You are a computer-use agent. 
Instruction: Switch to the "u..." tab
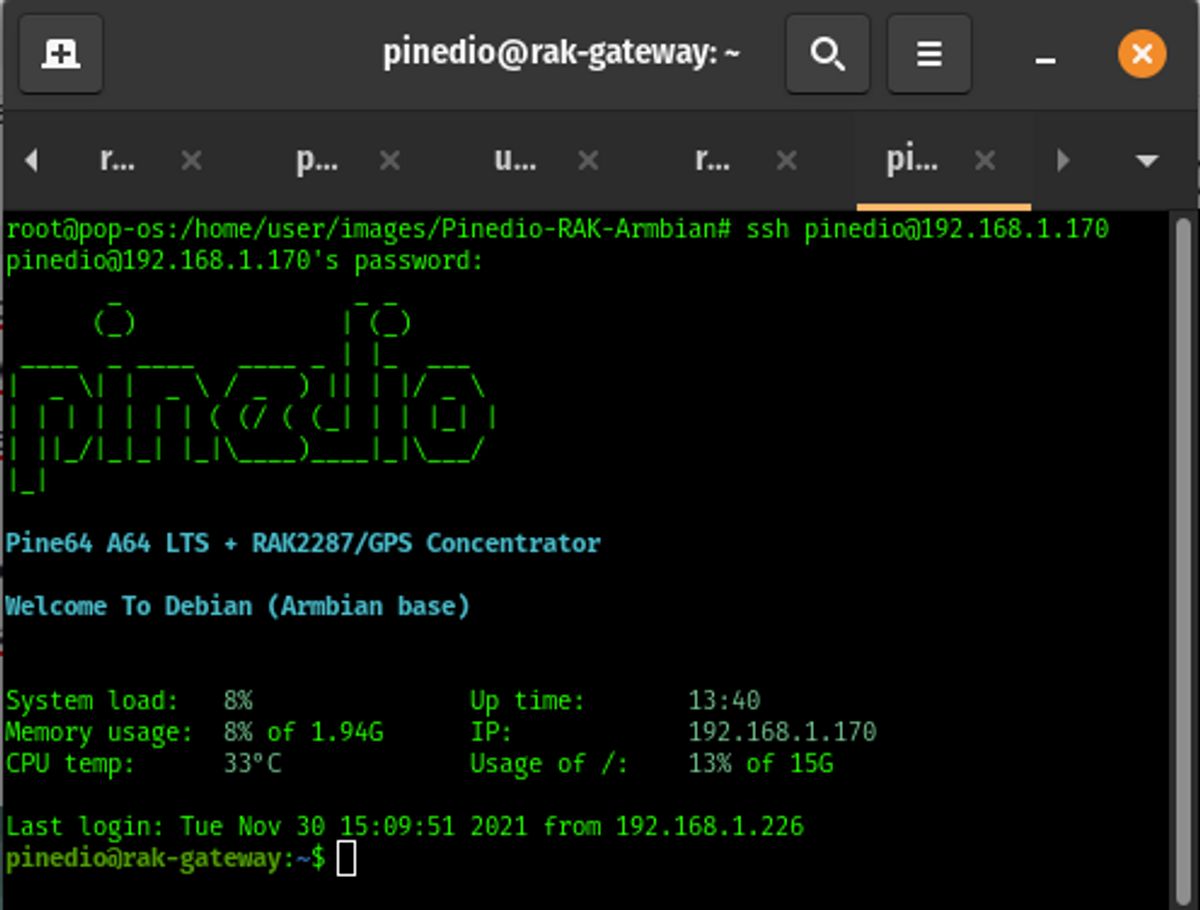click(515, 160)
